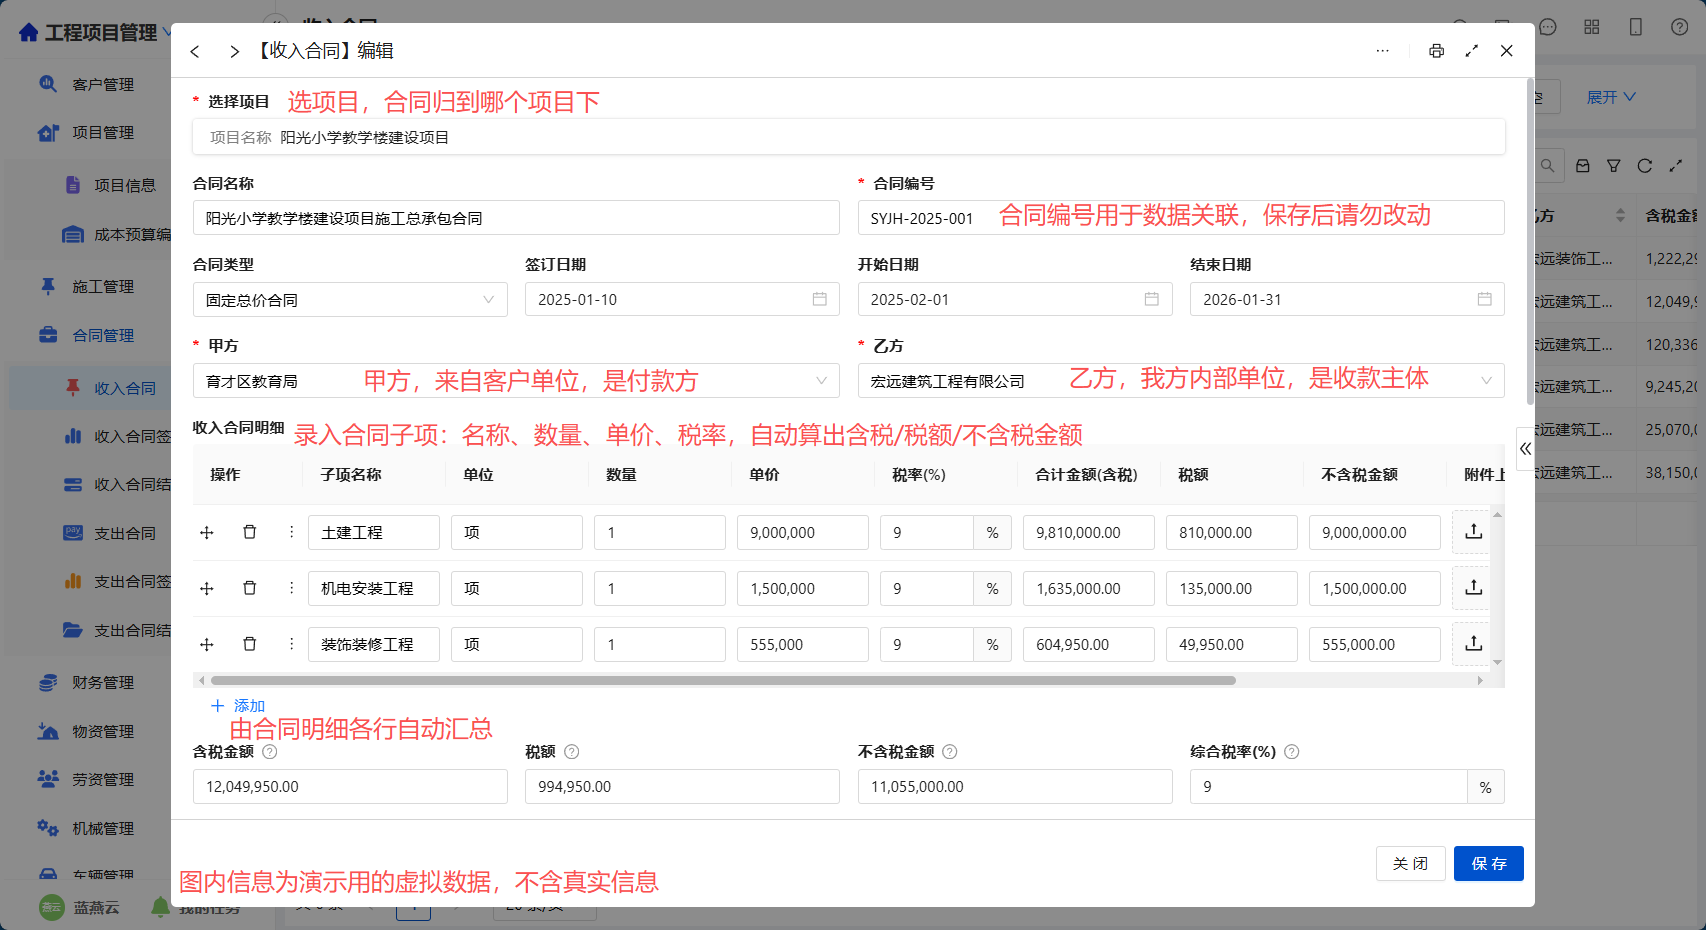Go to previous record arrow in dialog header
The image size is (1706, 930).
pos(195,51)
